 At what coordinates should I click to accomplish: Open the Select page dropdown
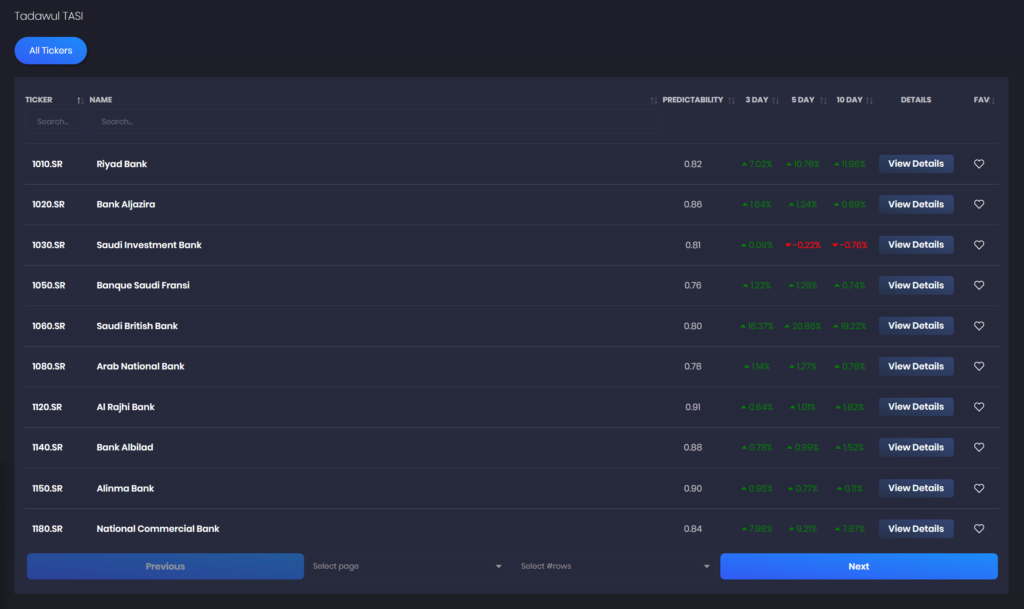tap(407, 566)
